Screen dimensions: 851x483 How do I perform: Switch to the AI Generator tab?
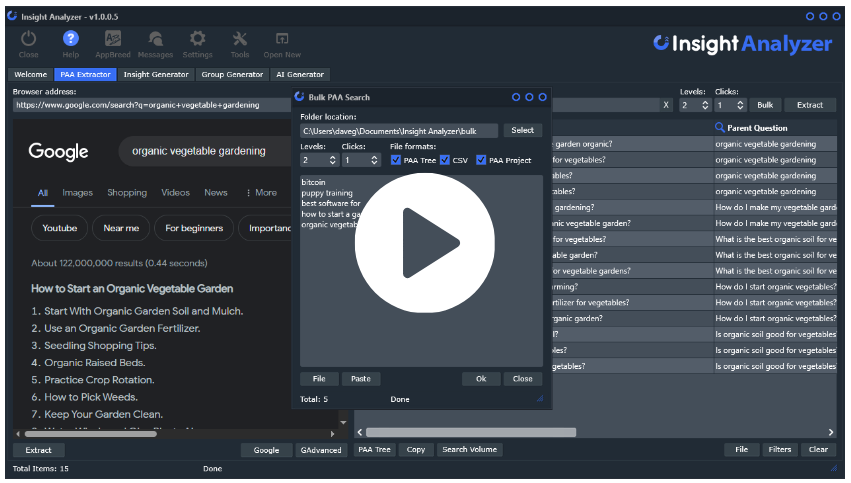(300, 74)
